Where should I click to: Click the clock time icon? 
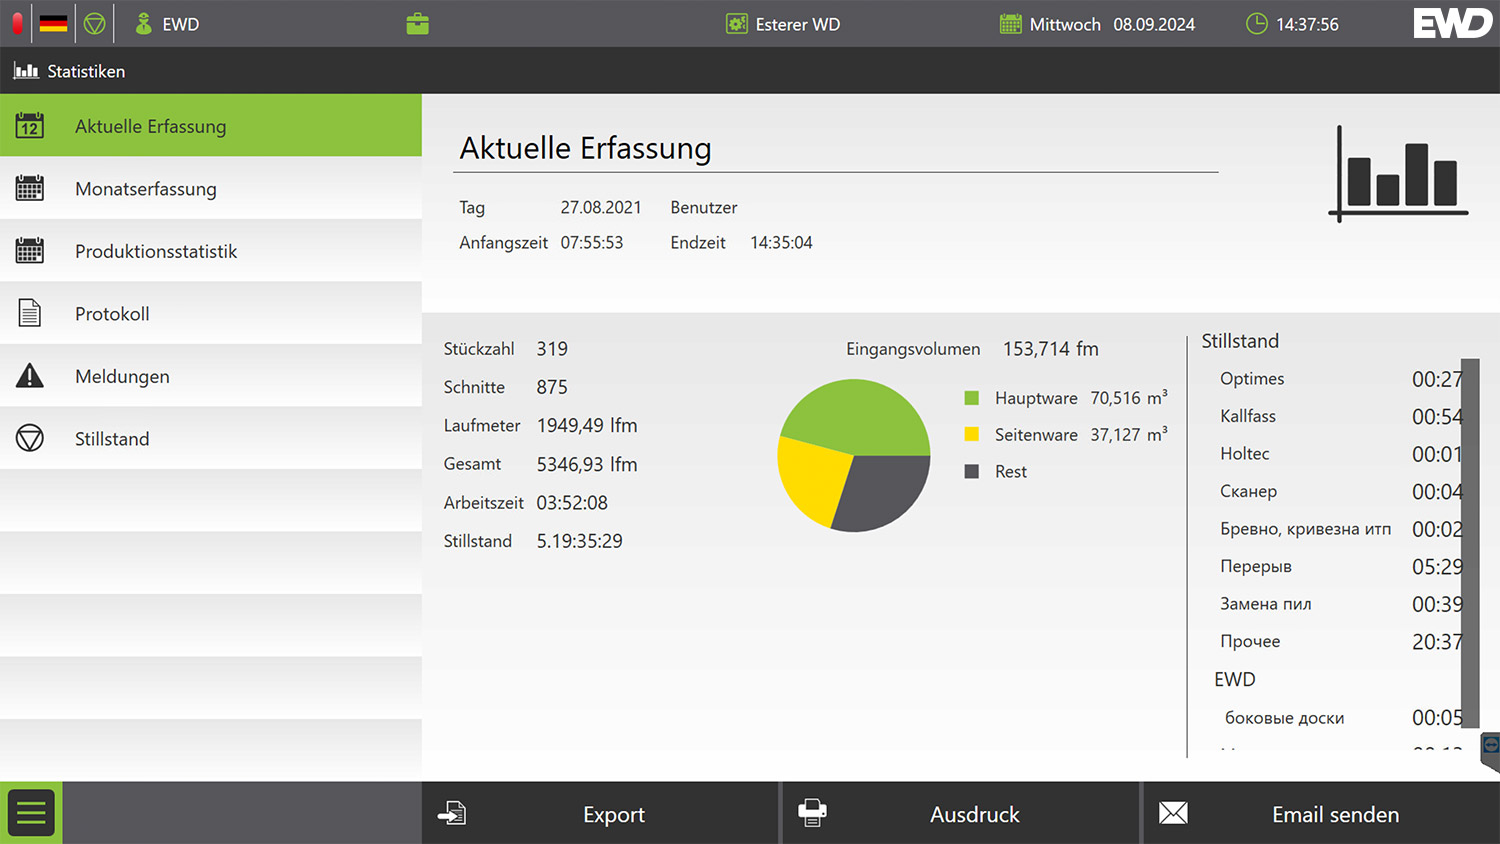[1257, 24]
